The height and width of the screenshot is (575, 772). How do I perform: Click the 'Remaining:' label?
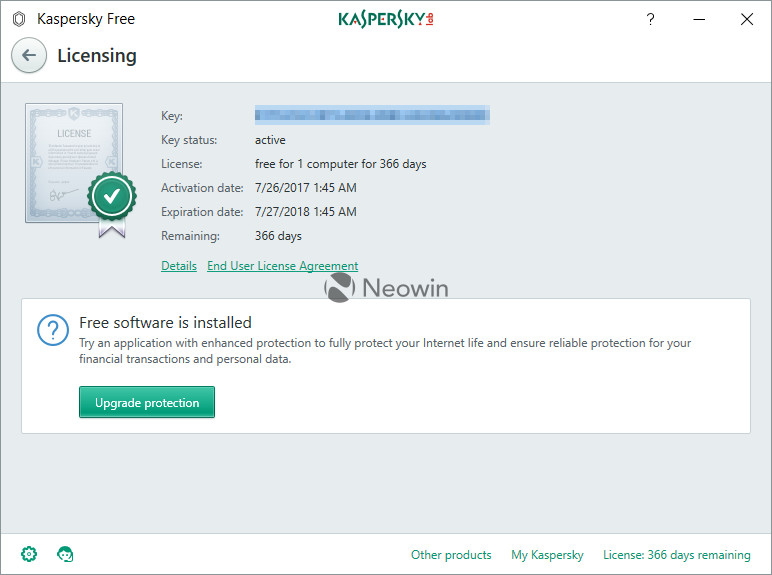tap(190, 236)
